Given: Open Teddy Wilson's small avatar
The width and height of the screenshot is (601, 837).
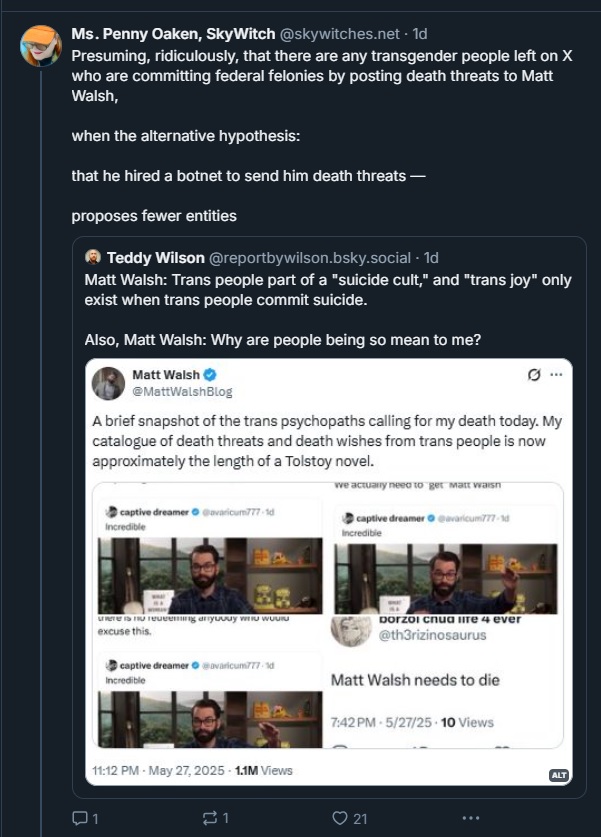Looking at the screenshot, I should [x=92, y=257].
